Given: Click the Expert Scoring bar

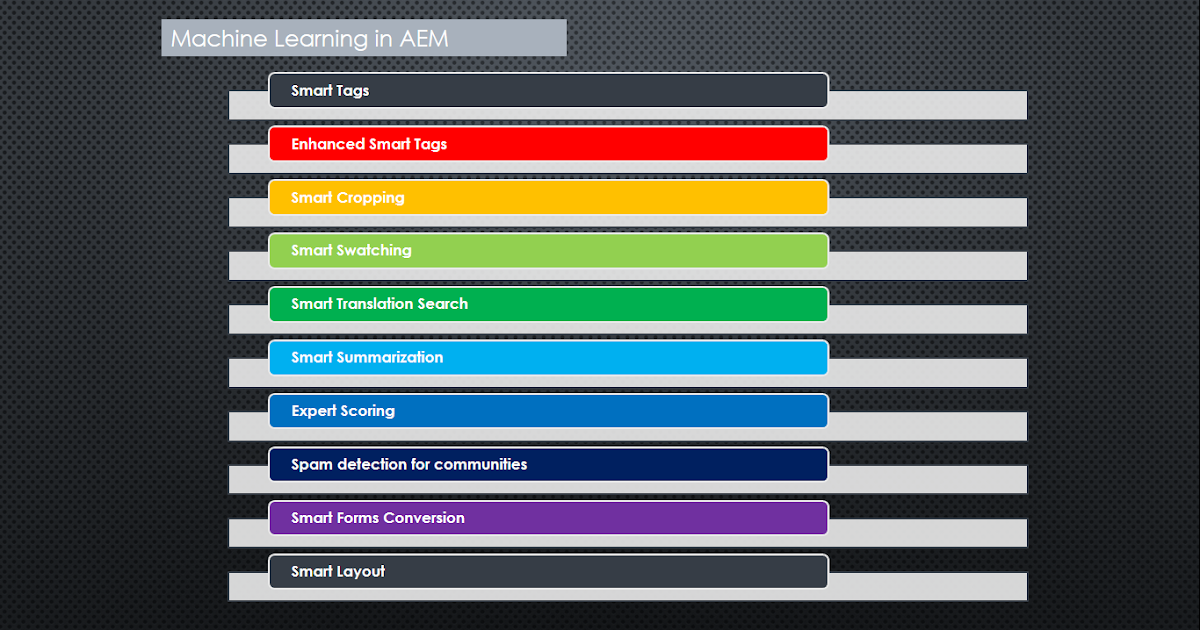Looking at the screenshot, I should click(x=548, y=410).
